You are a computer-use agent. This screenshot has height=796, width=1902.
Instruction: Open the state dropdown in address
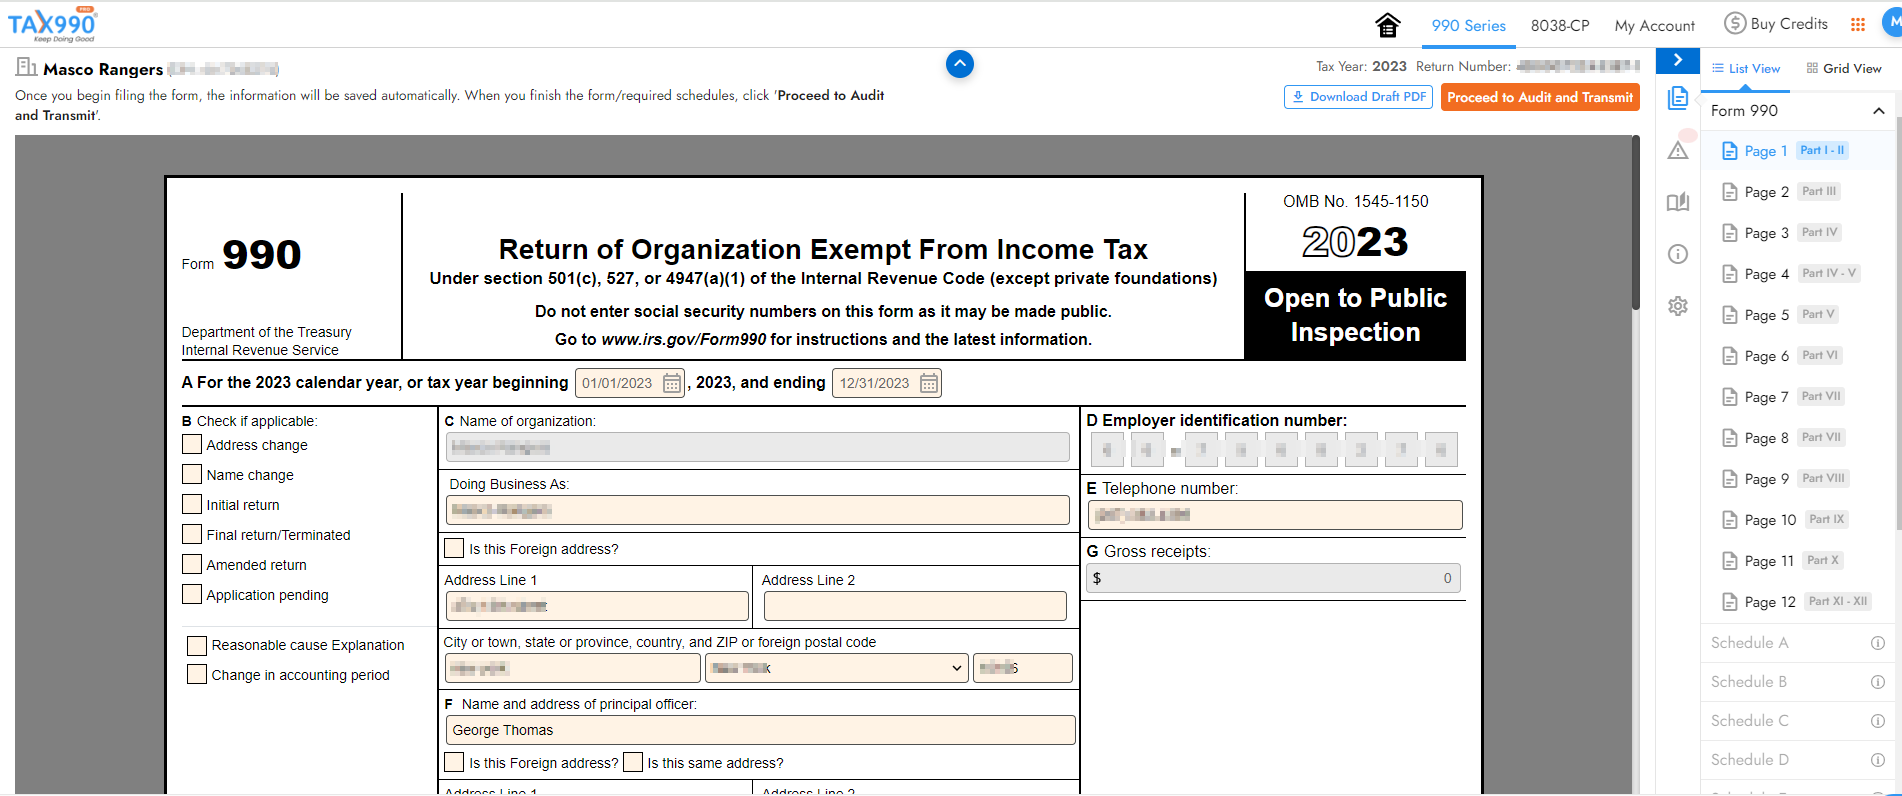coord(837,668)
